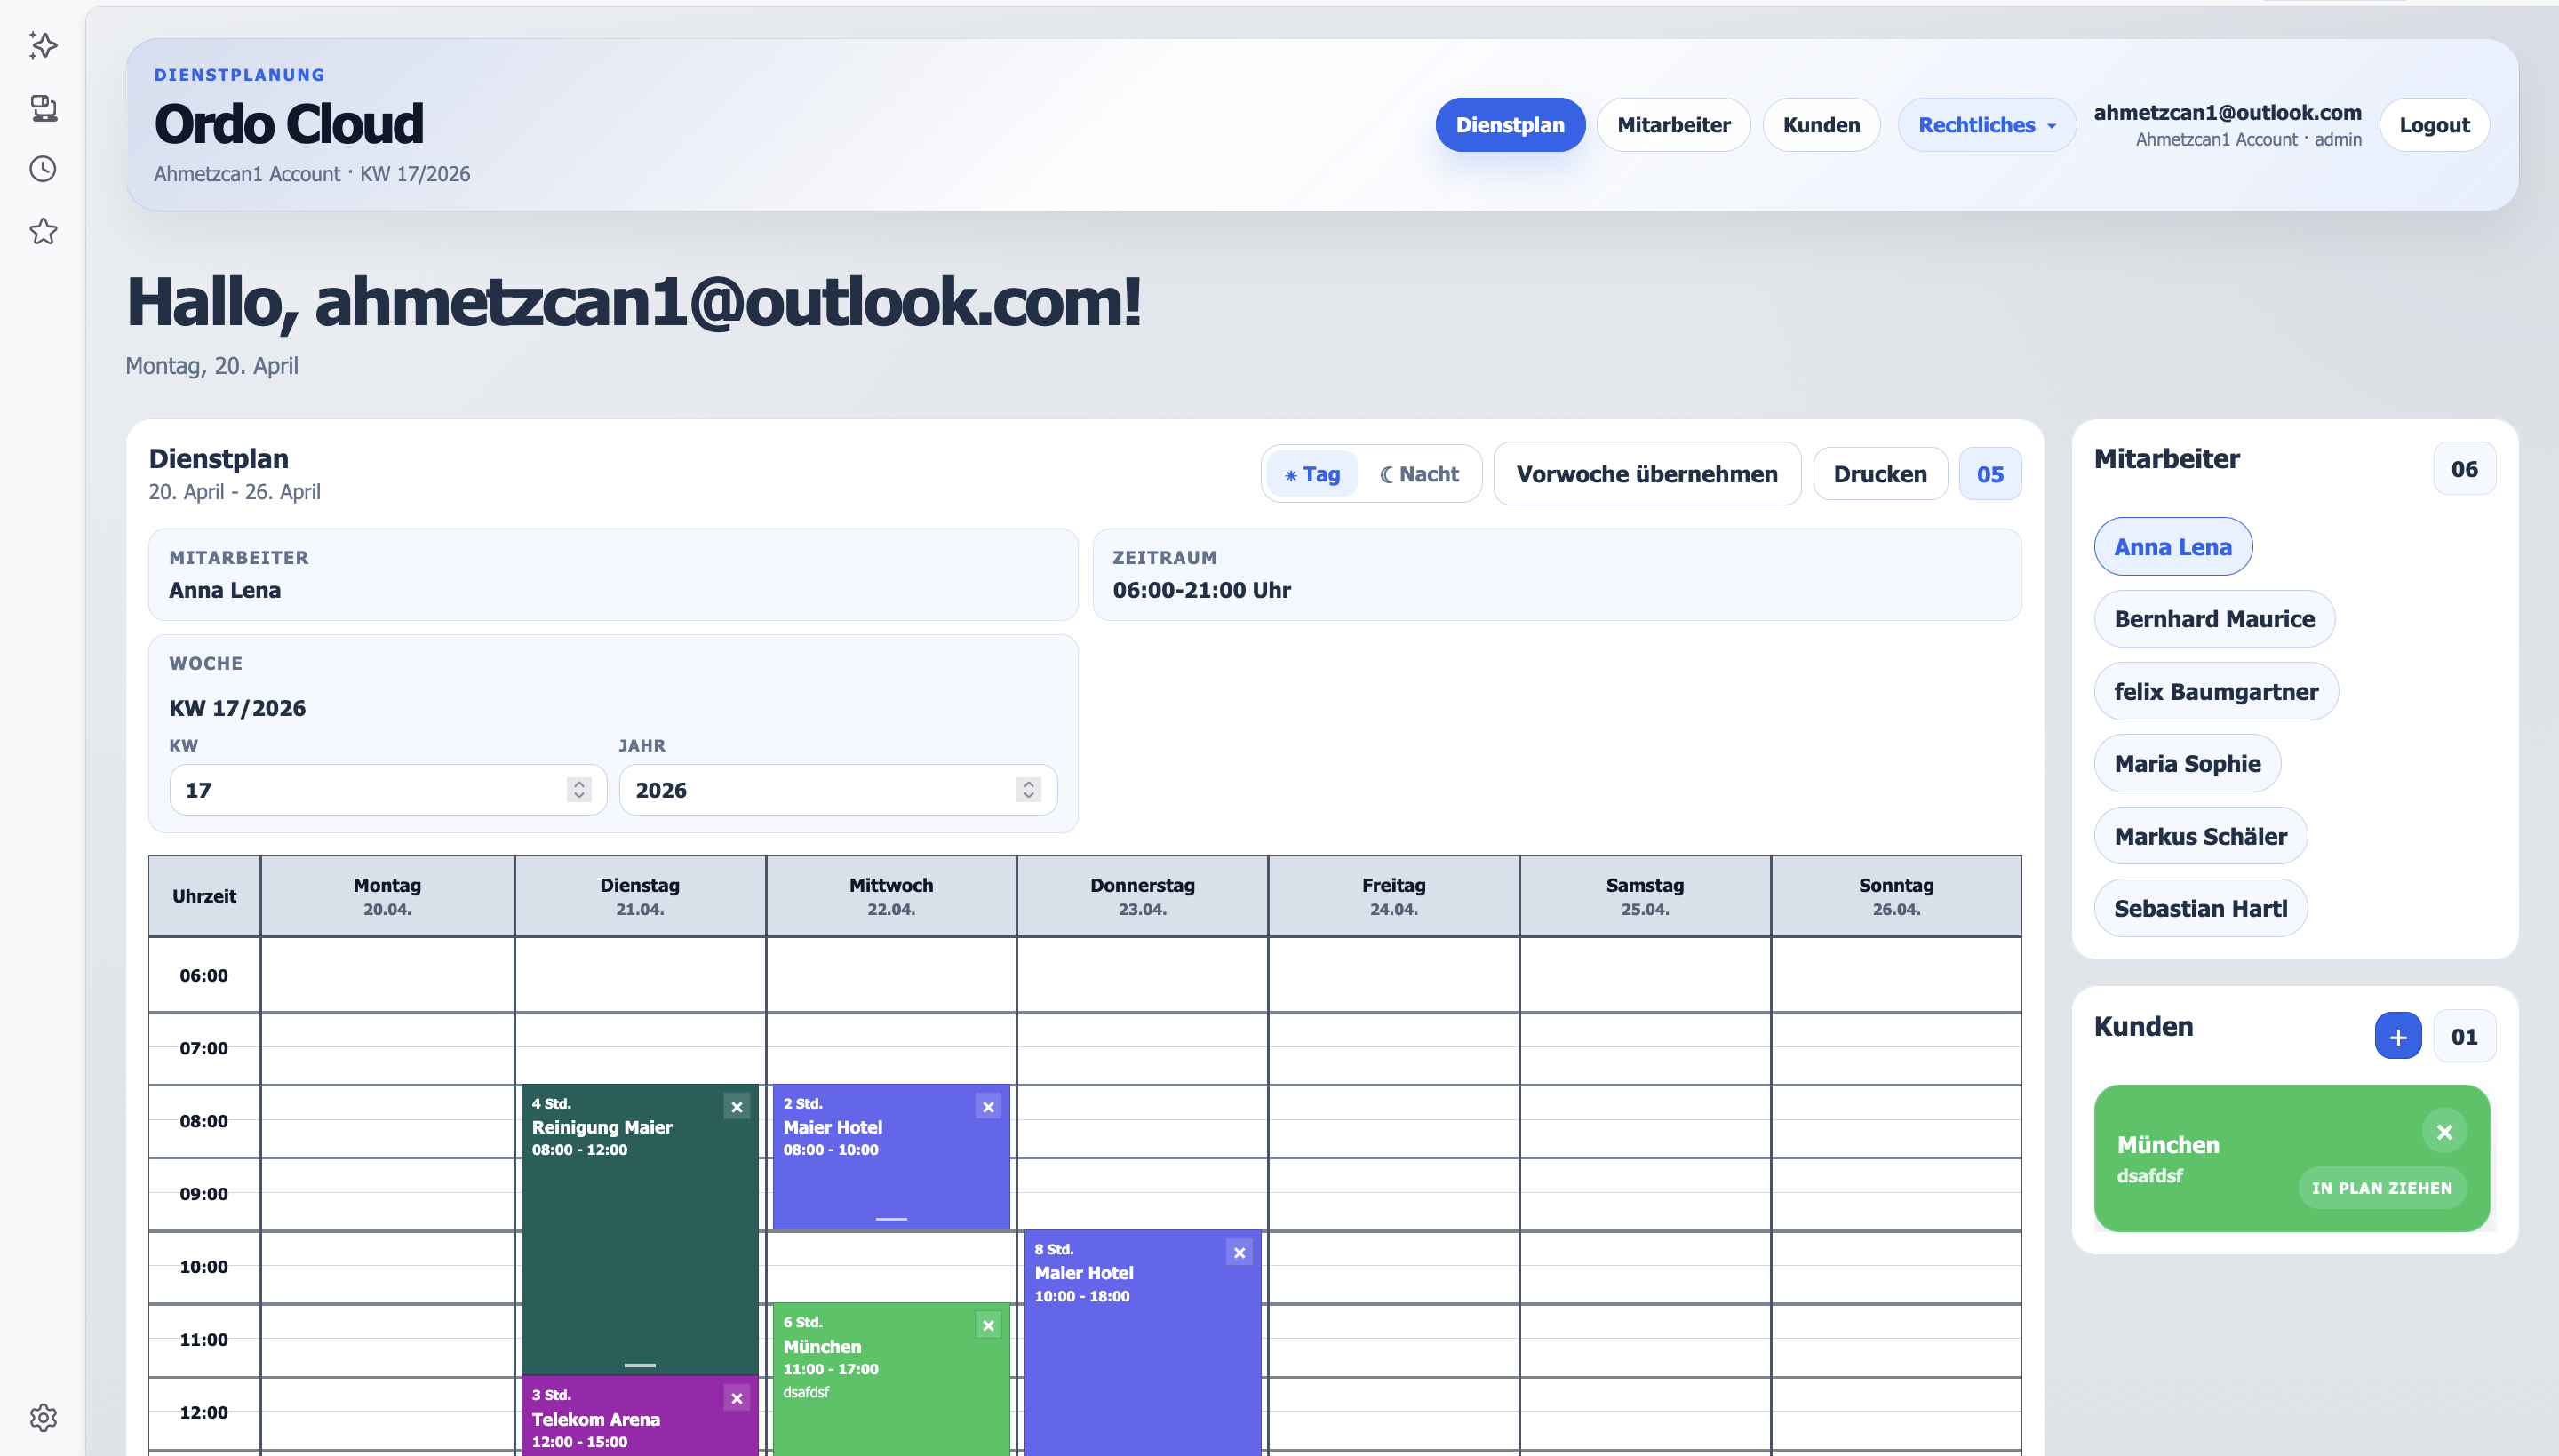Open the Rechtliches dropdown menu
Screen dimensions: 2559x1456
[1986, 125]
